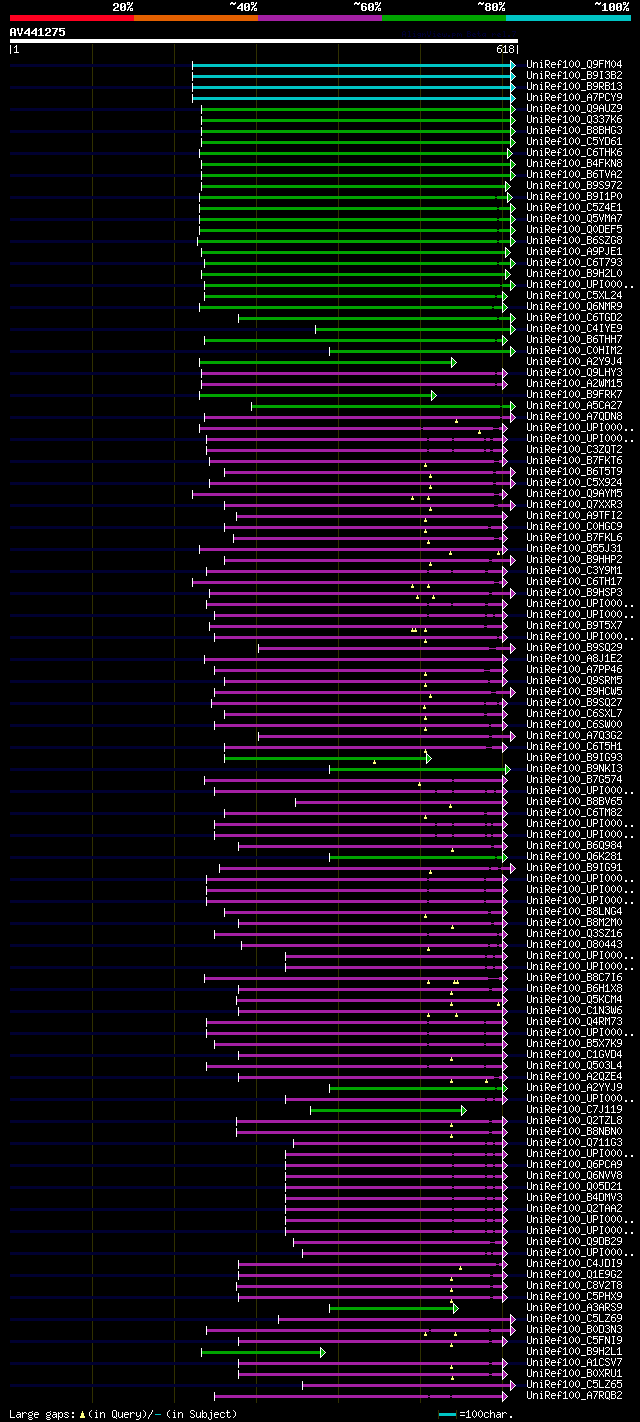The height and width of the screenshot is (1422, 640).
Task: Select hit label UniRef100_B9NKI3
Action: [x=574, y=768]
